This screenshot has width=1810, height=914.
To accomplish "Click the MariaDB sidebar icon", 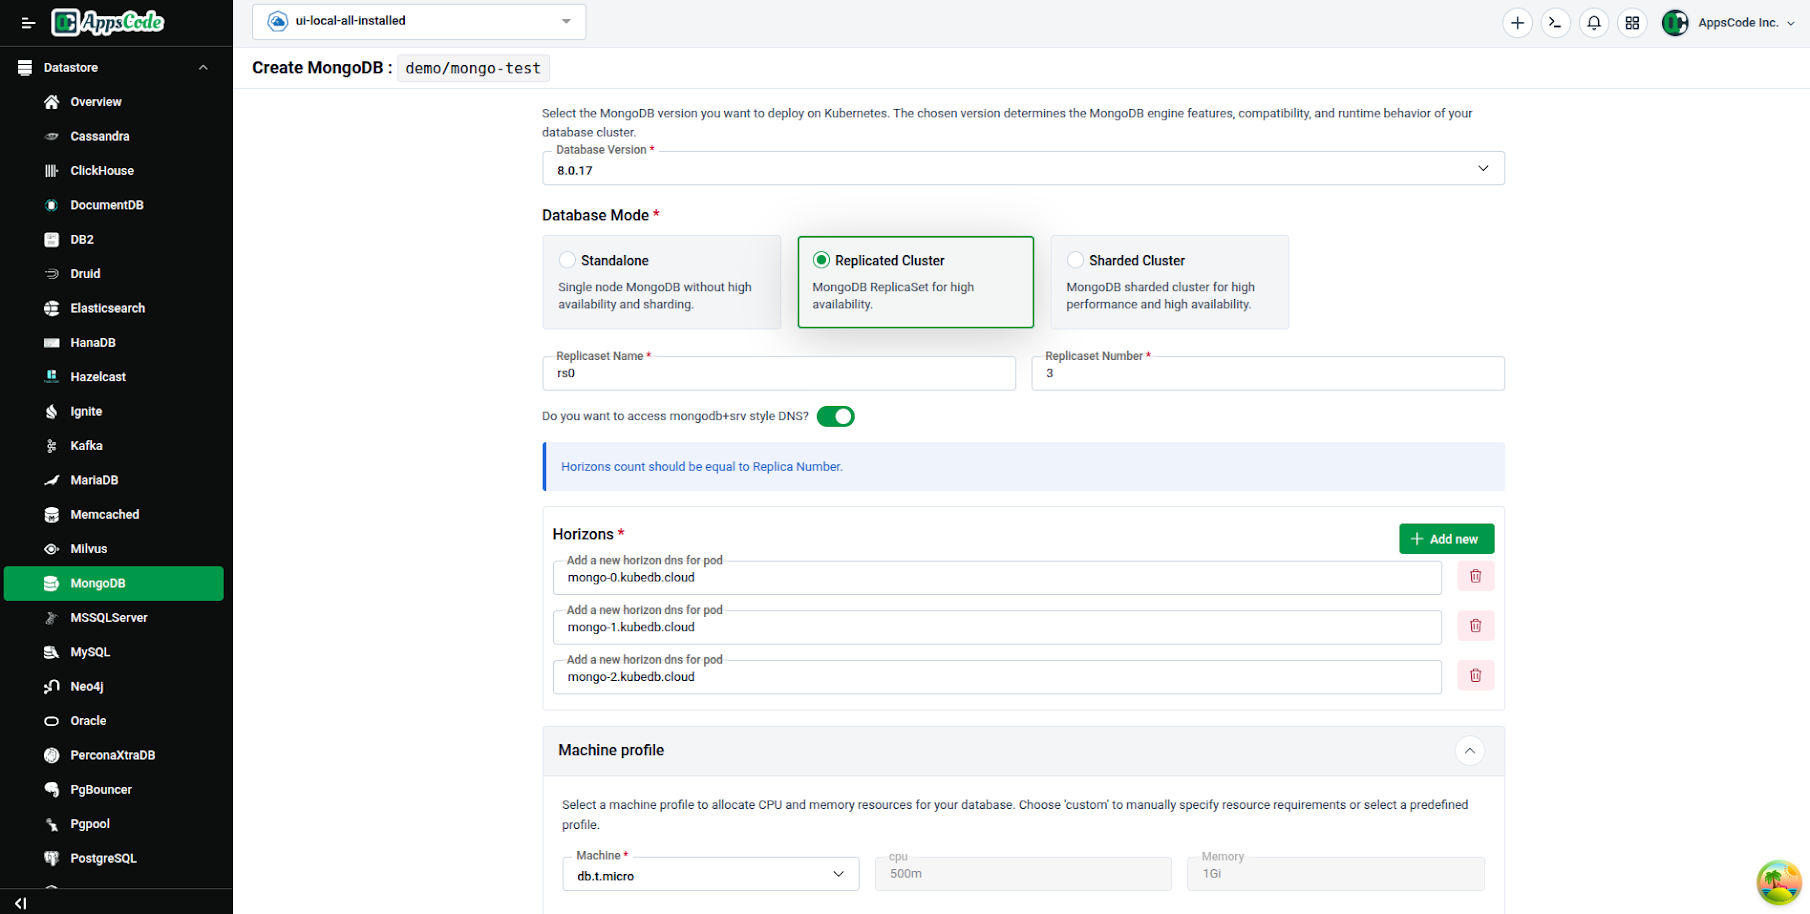I will point(51,480).
